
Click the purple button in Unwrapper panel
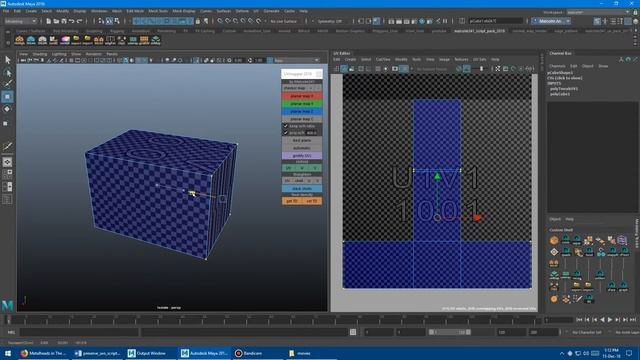click(302, 156)
